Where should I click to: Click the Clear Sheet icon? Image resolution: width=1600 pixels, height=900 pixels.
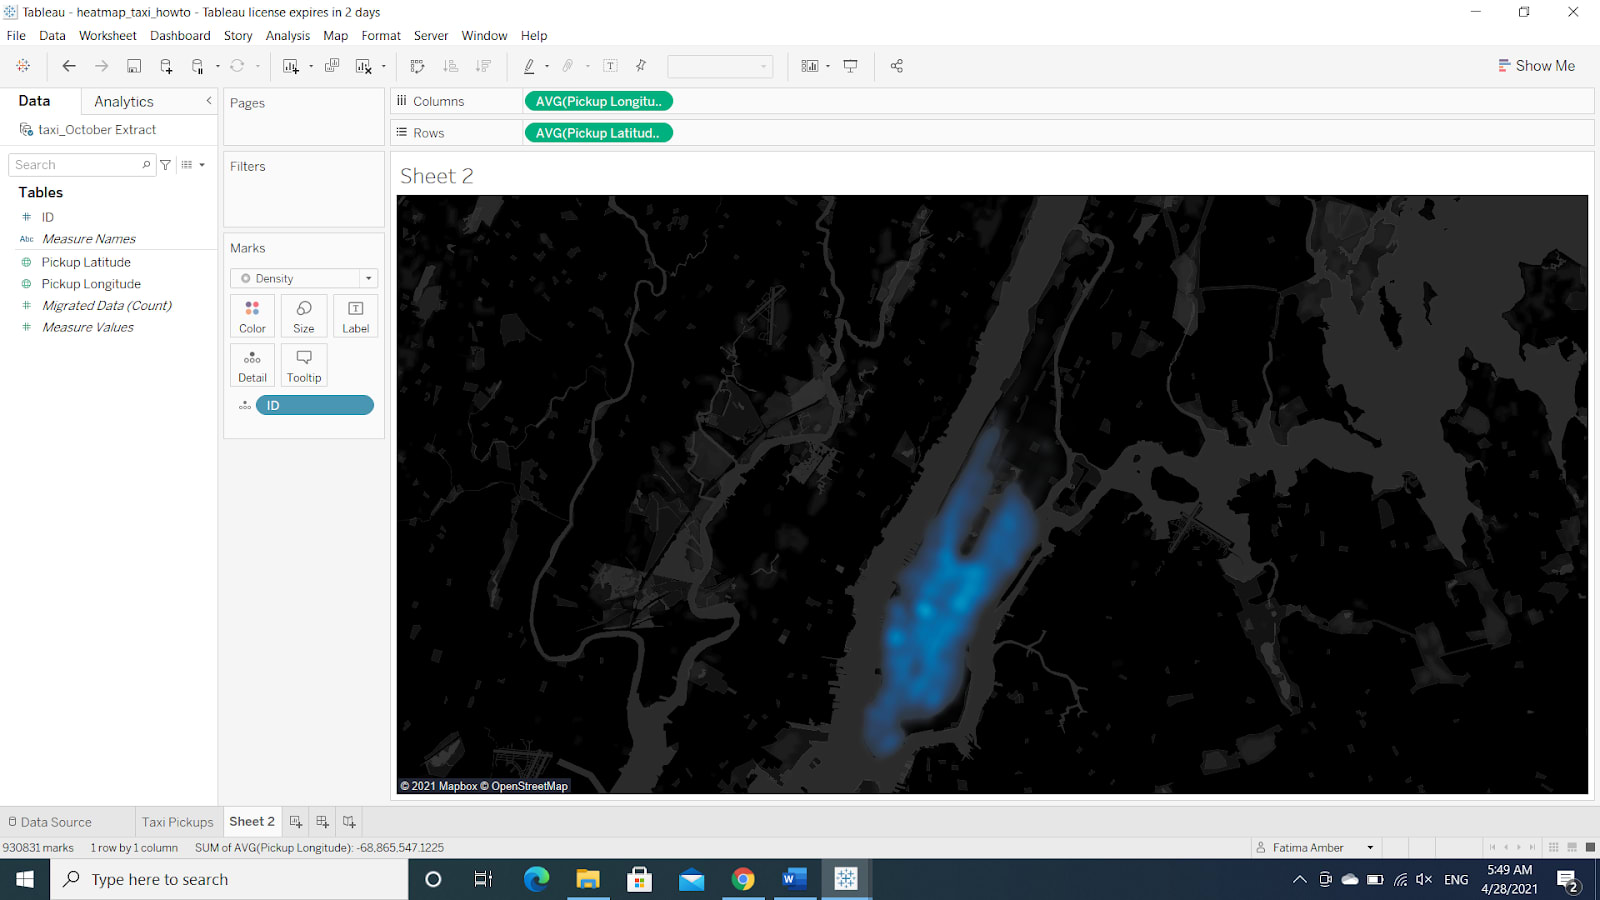pos(364,66)
